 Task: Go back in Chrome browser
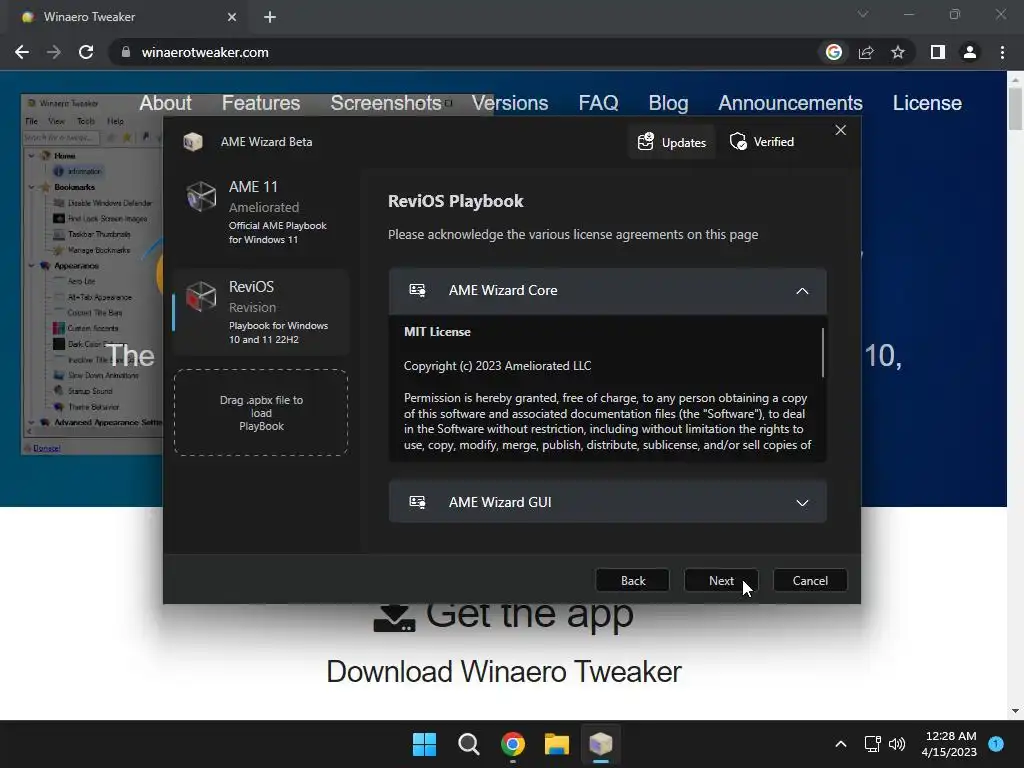22,52
